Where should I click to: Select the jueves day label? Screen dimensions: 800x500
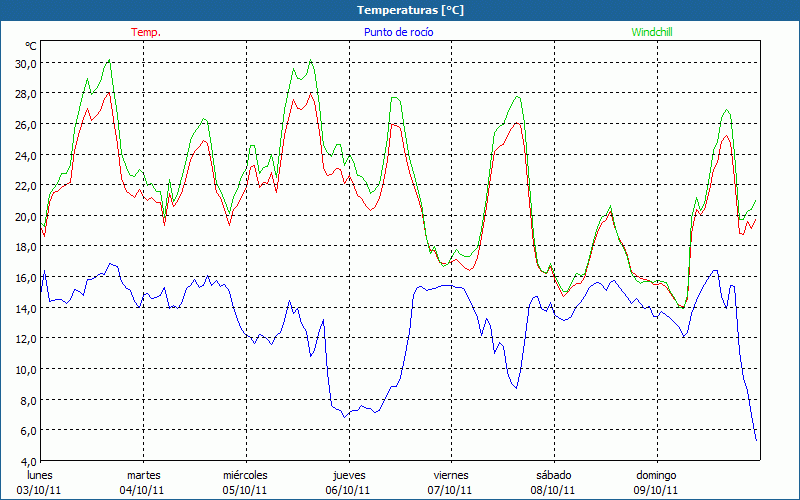point(348,475)
